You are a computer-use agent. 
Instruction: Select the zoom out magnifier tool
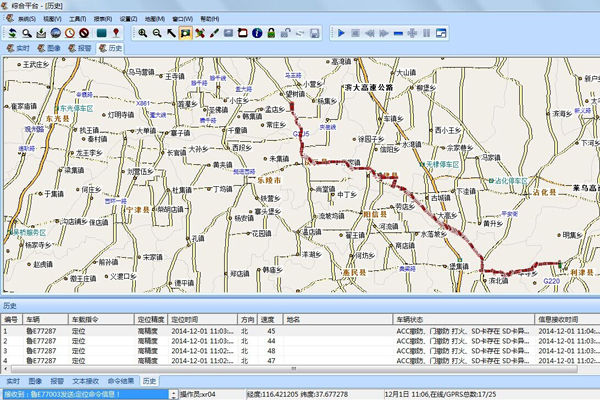(x=156, y=33)
